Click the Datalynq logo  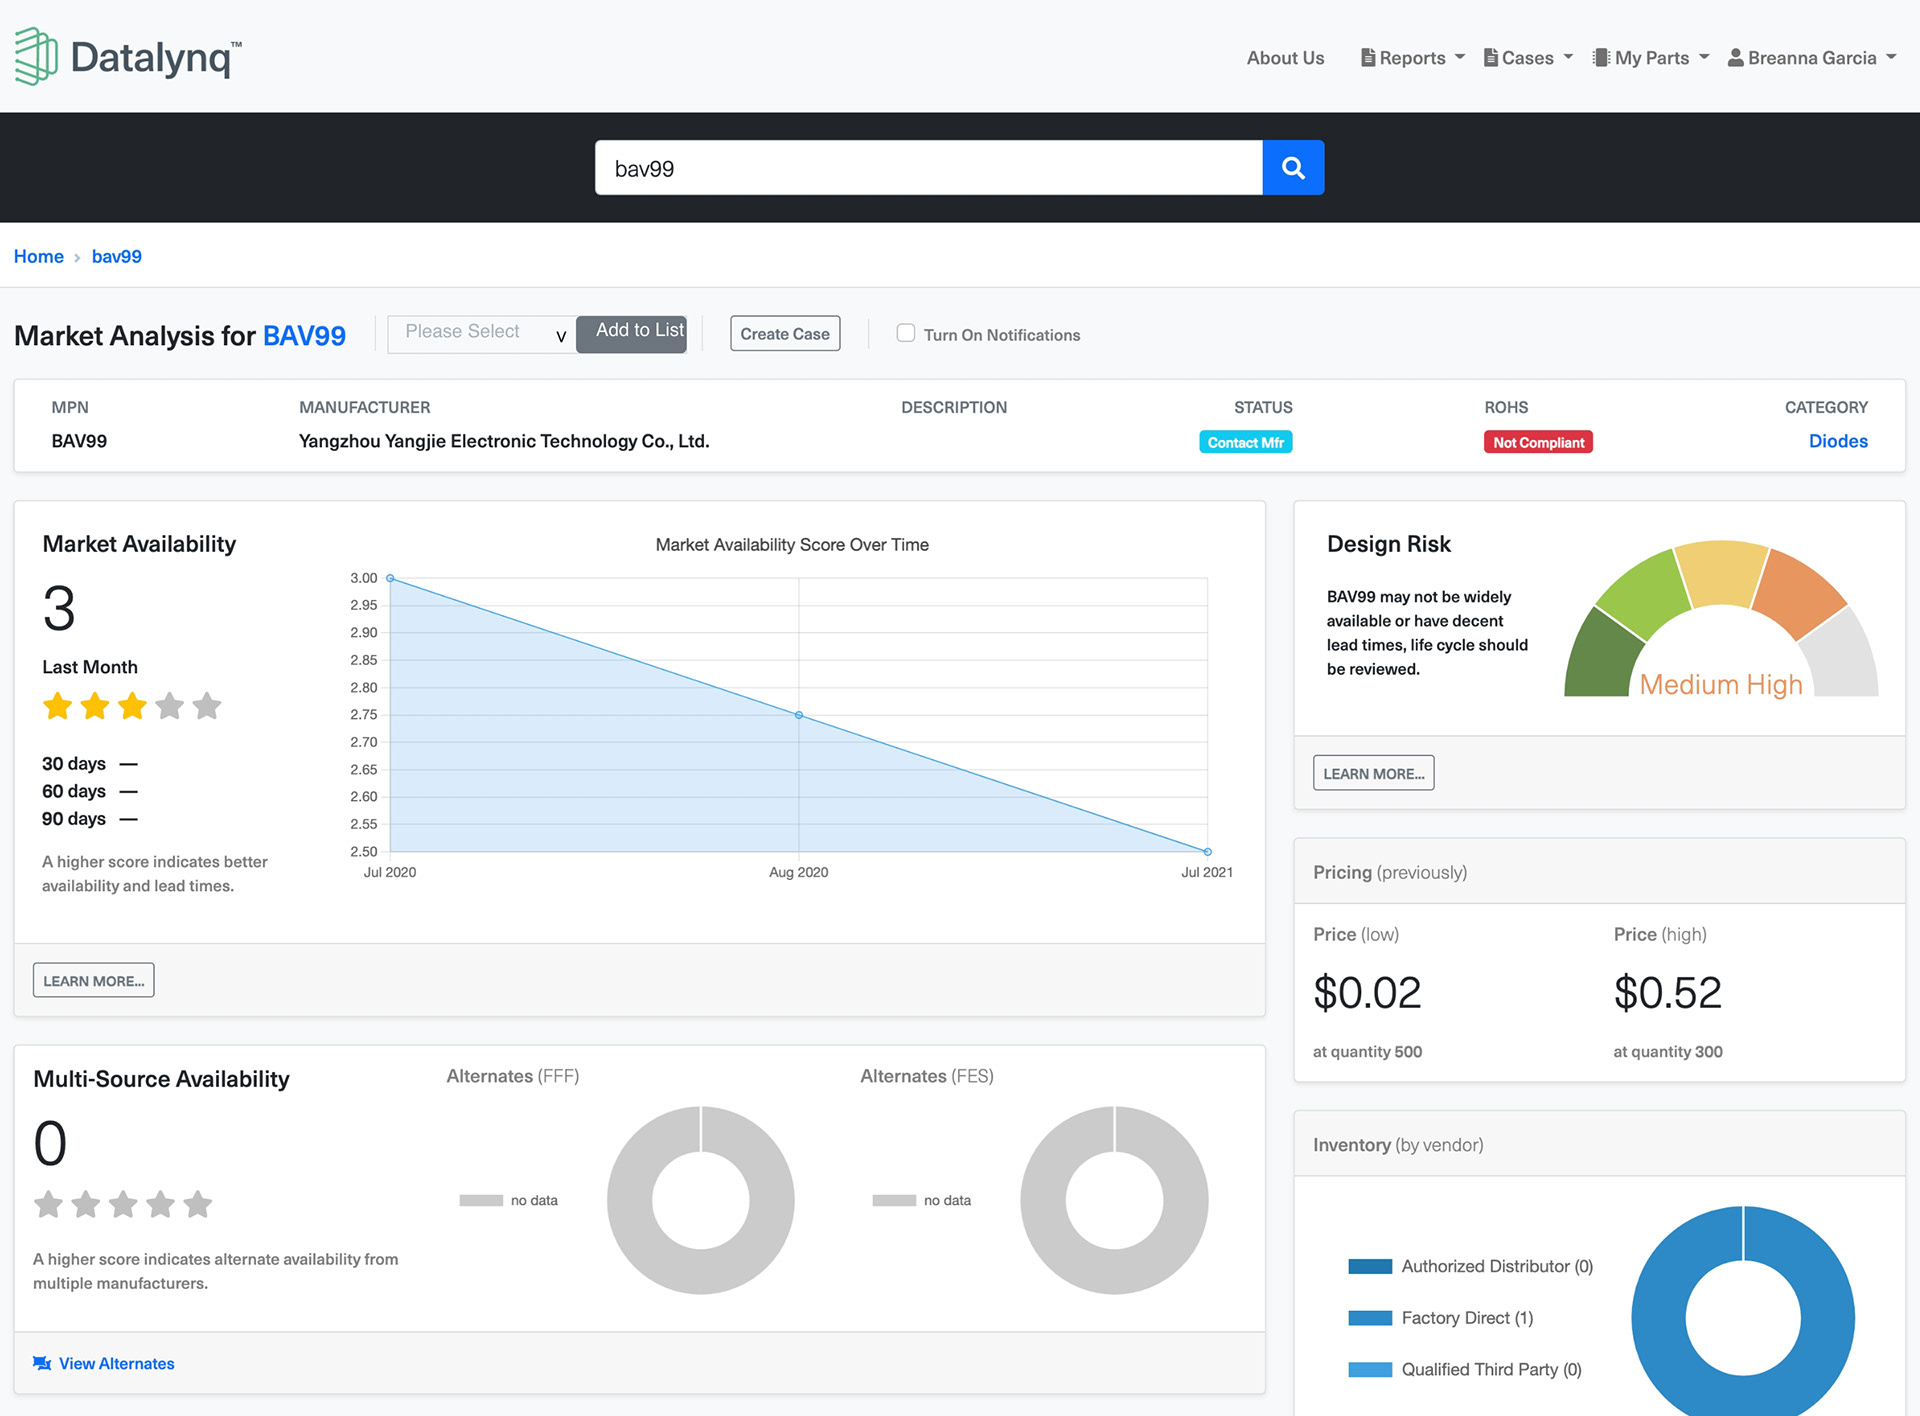click(128, 56)
